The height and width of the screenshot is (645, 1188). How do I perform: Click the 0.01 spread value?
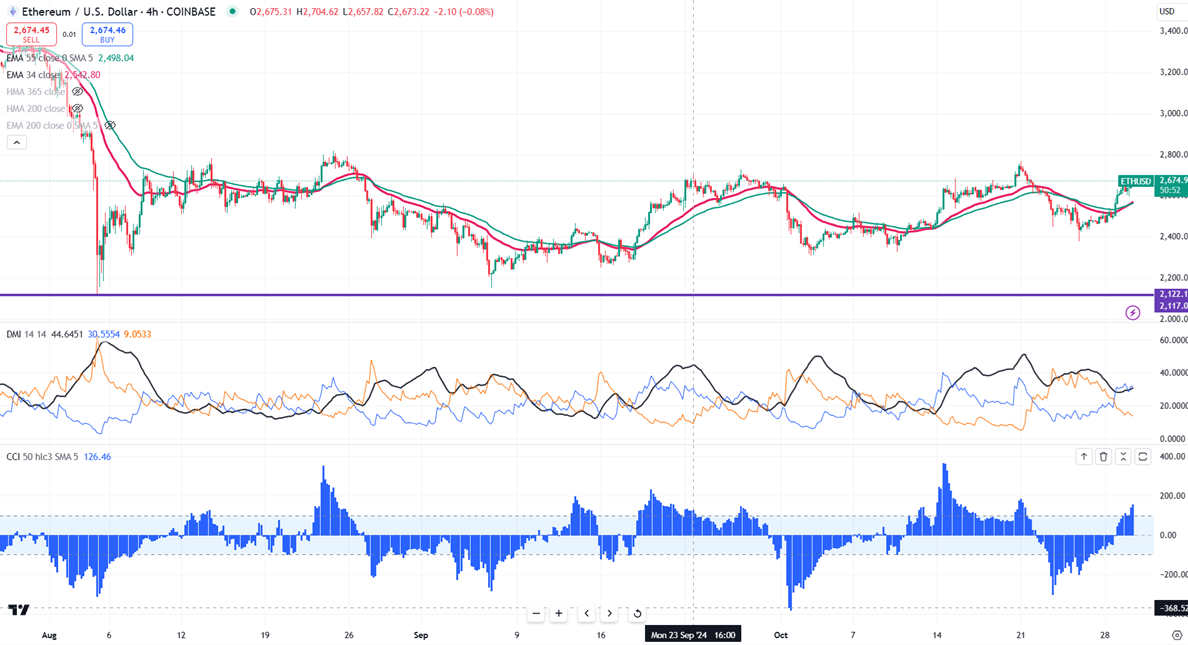[69, 34]
